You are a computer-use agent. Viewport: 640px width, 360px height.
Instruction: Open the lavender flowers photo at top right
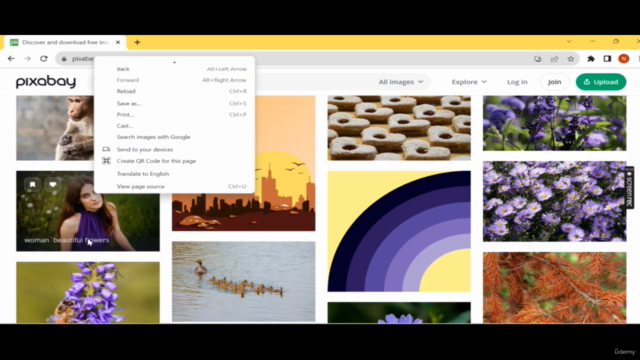pos(554,123)
